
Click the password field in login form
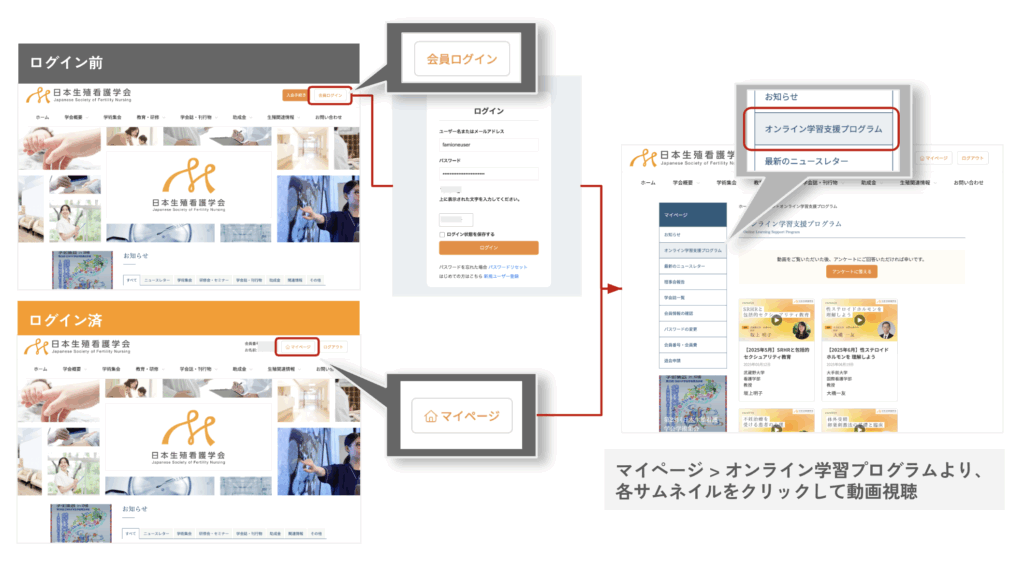[488, 174]
